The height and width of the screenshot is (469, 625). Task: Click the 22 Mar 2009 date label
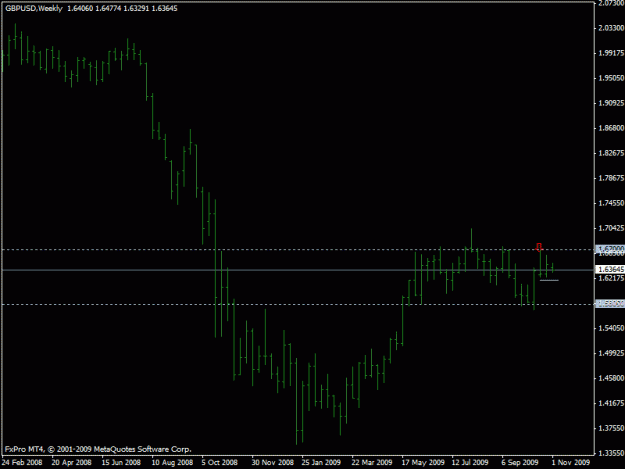click(x=372, y=463)
